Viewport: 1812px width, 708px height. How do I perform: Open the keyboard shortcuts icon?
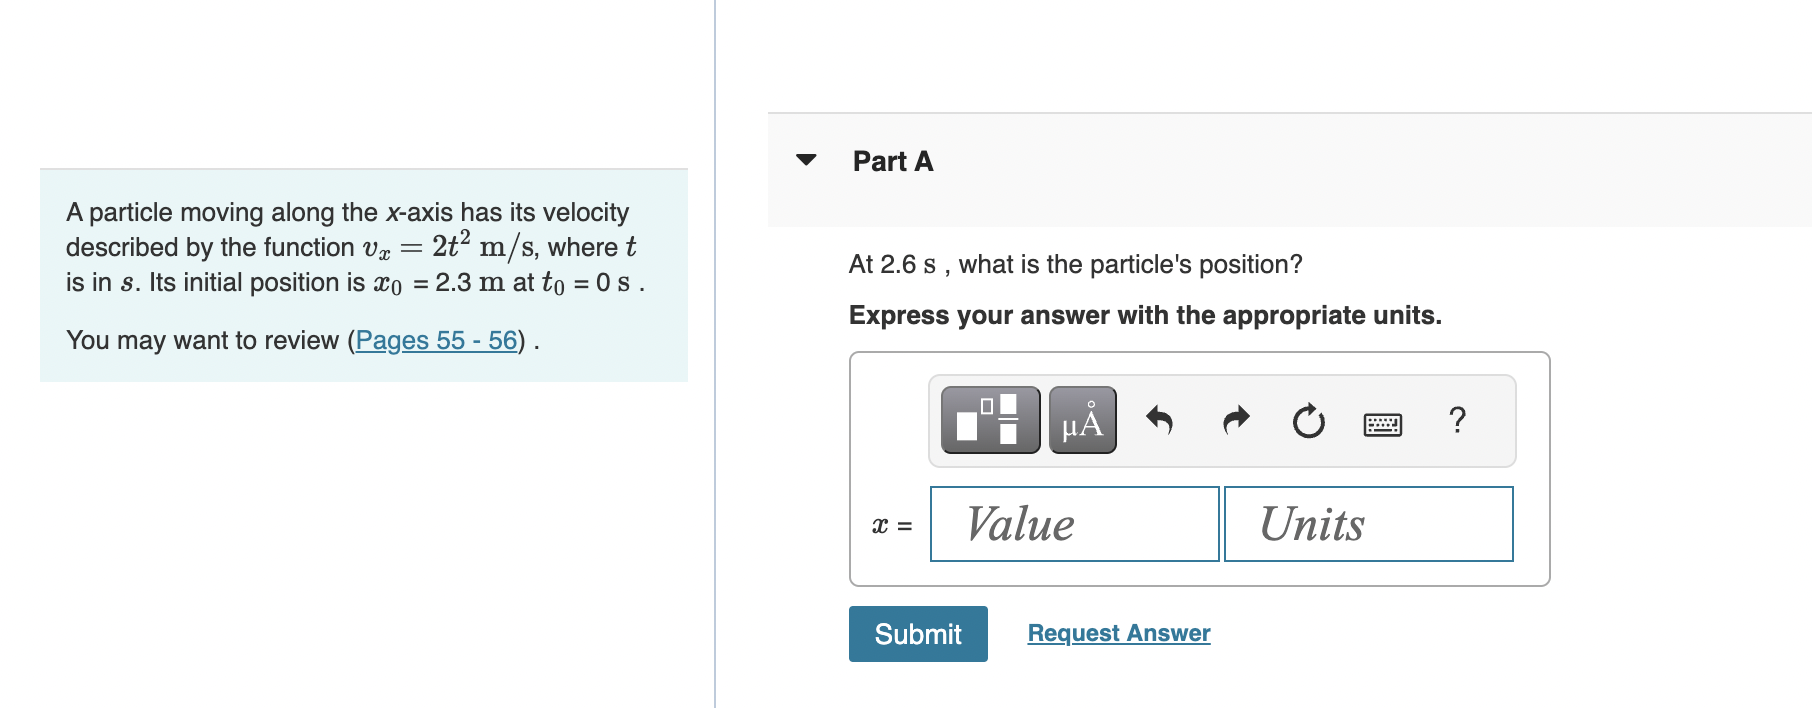click(x=1382, y=423)
